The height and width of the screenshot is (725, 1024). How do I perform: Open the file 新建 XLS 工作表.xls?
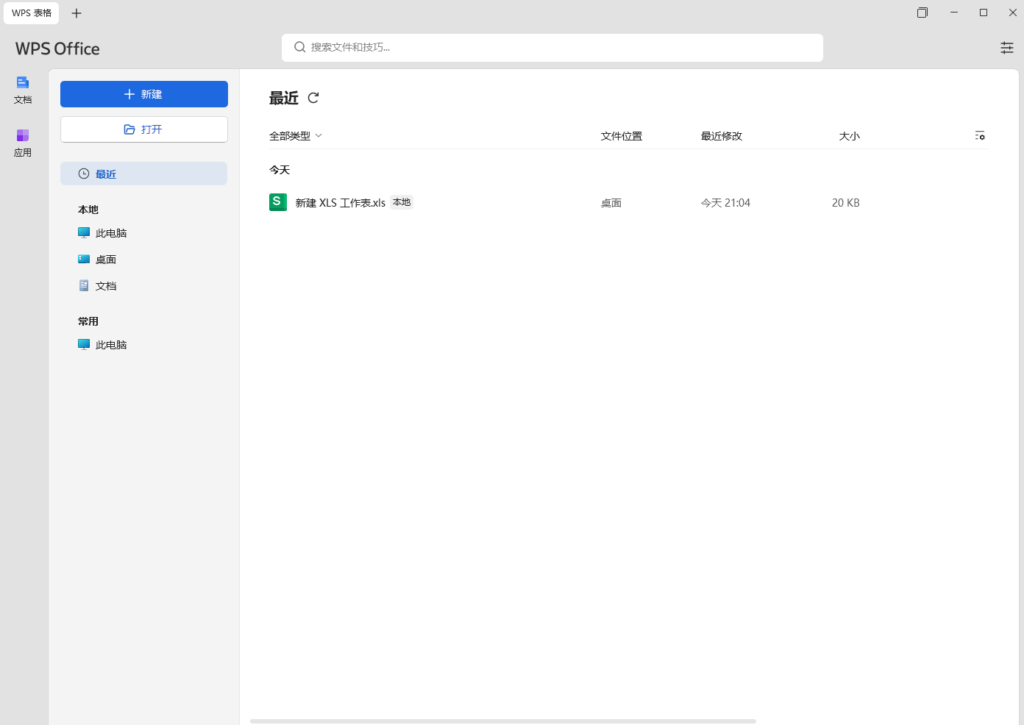tap(340, 203)
